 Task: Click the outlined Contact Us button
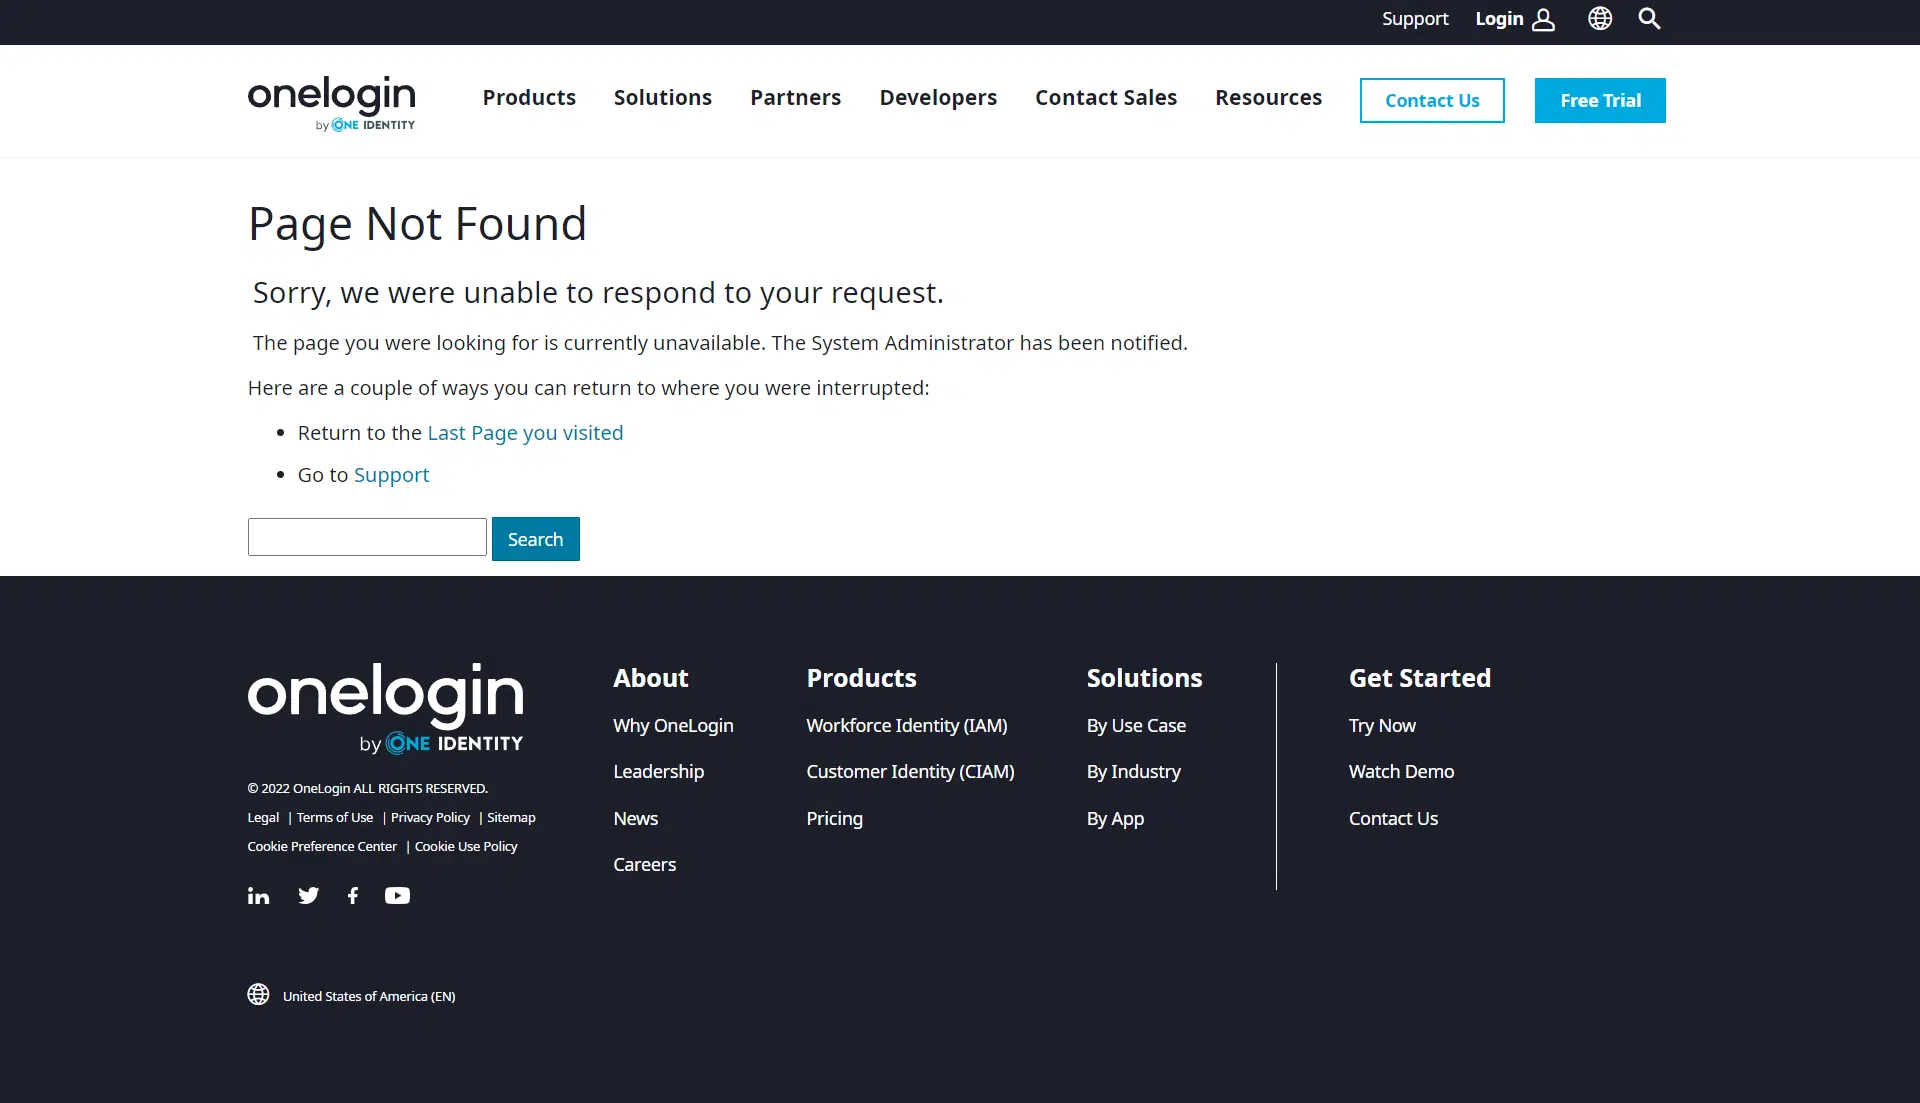point(1431,101)
